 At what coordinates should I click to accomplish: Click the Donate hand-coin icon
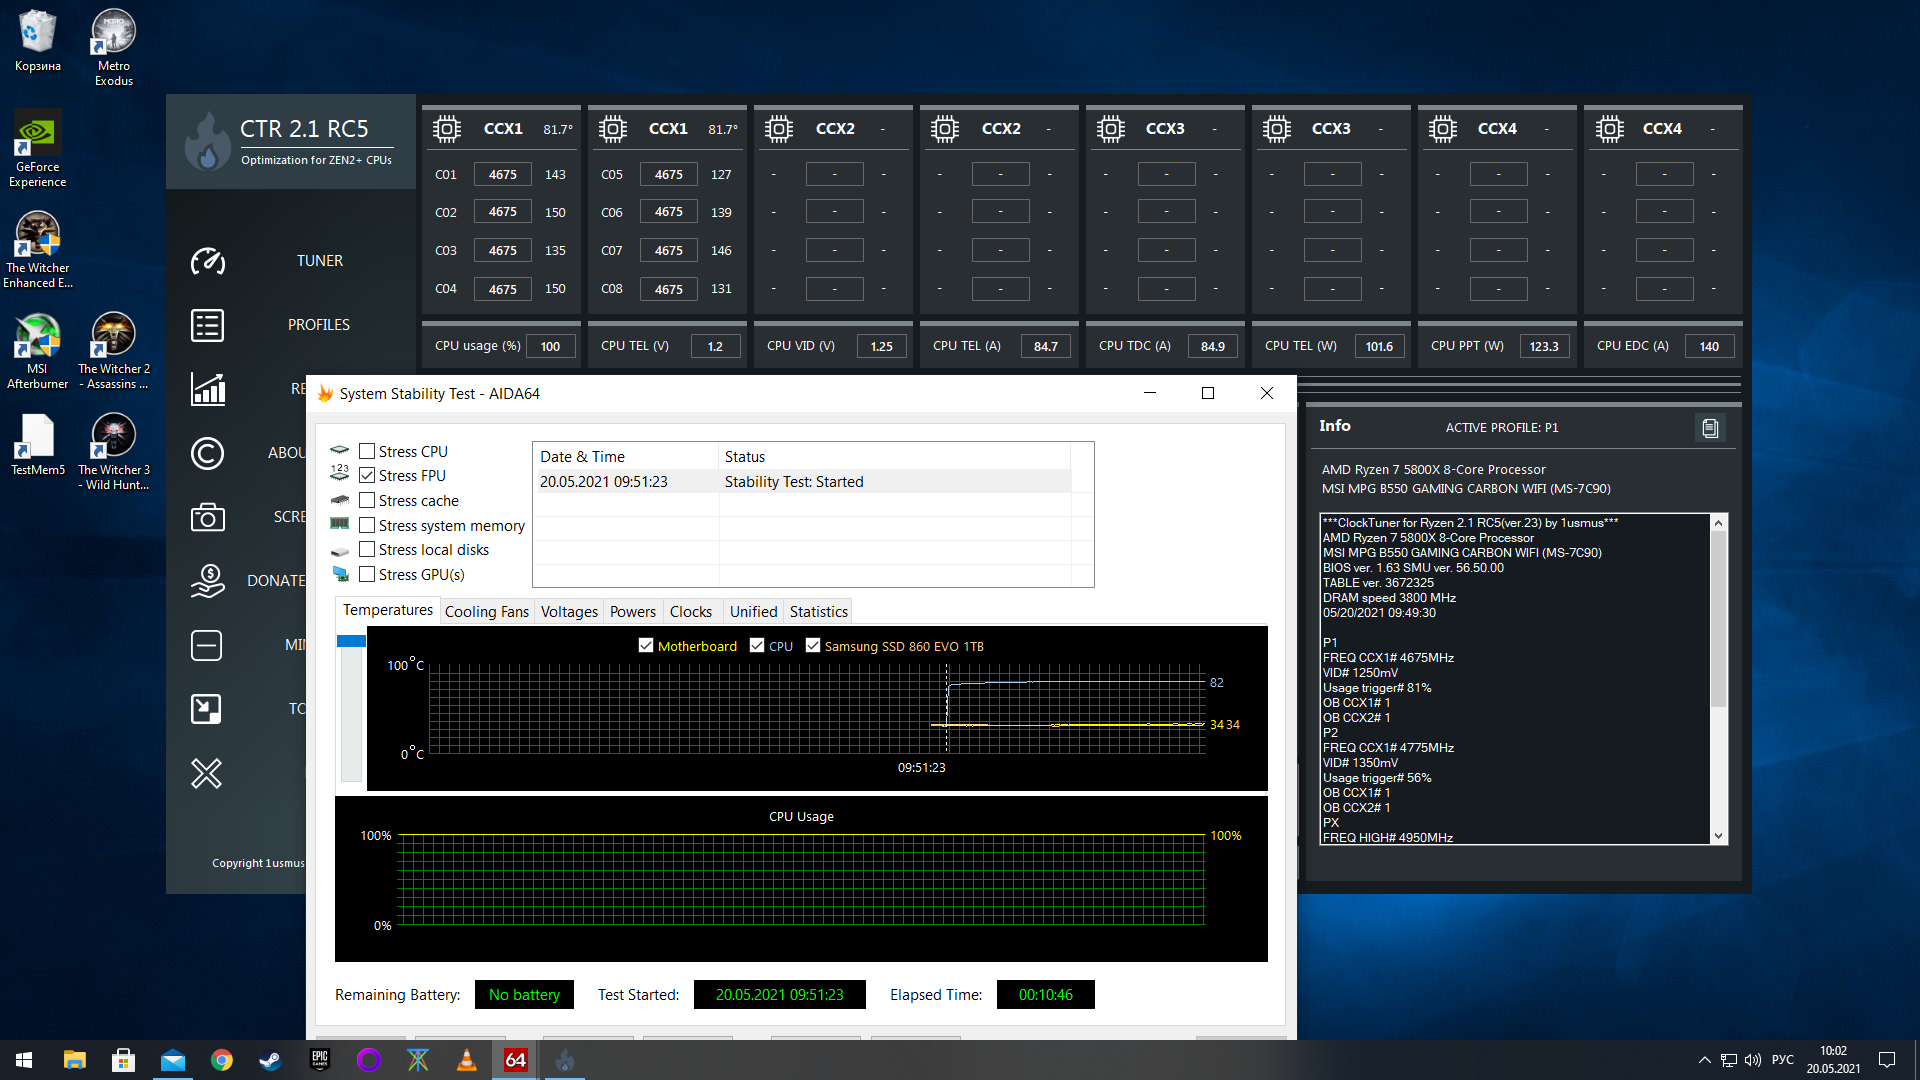pos(208,581)
